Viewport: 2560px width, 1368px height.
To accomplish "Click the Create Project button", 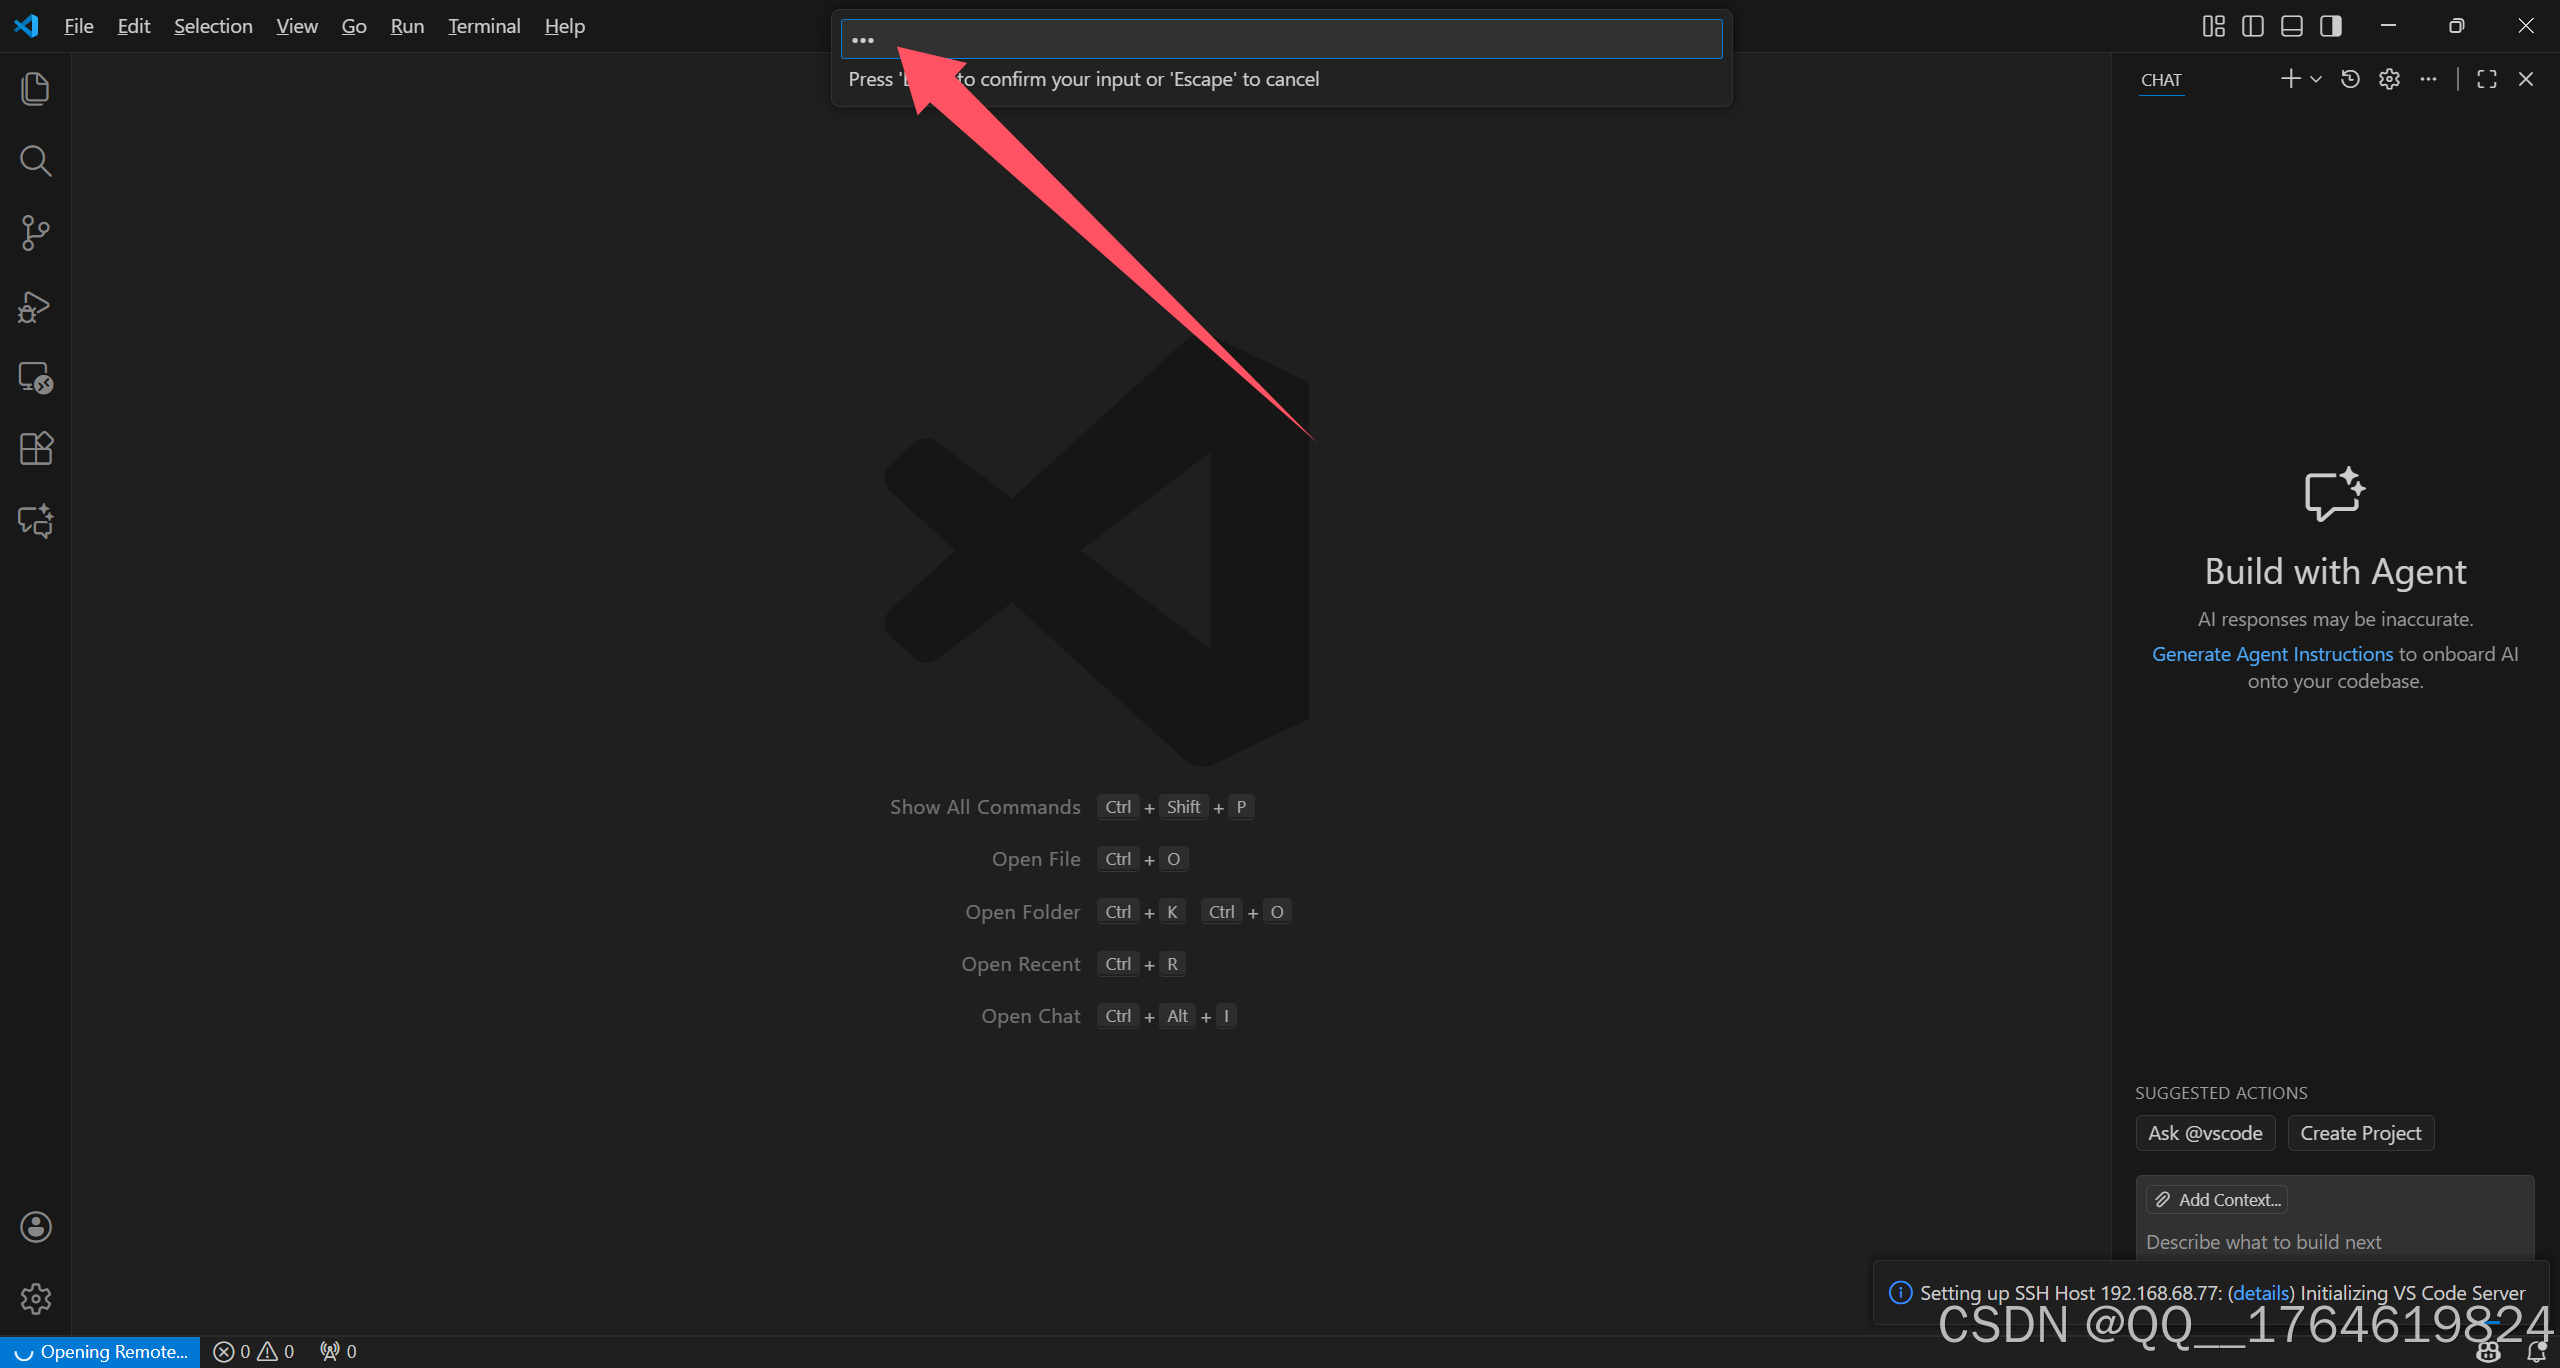I will click(x=2360, y=1133).
